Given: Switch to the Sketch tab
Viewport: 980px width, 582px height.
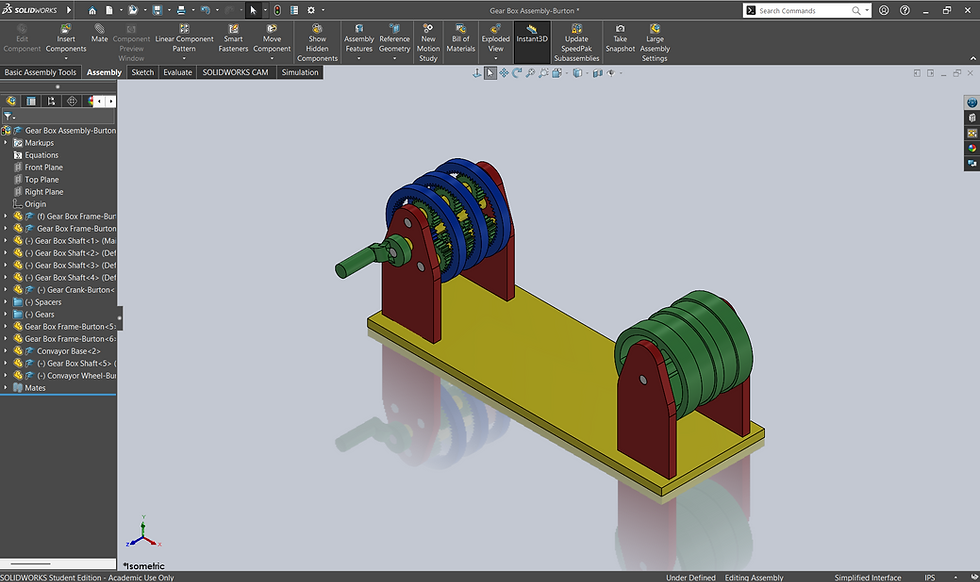Looking at the screenshot, I should (142, 72).
